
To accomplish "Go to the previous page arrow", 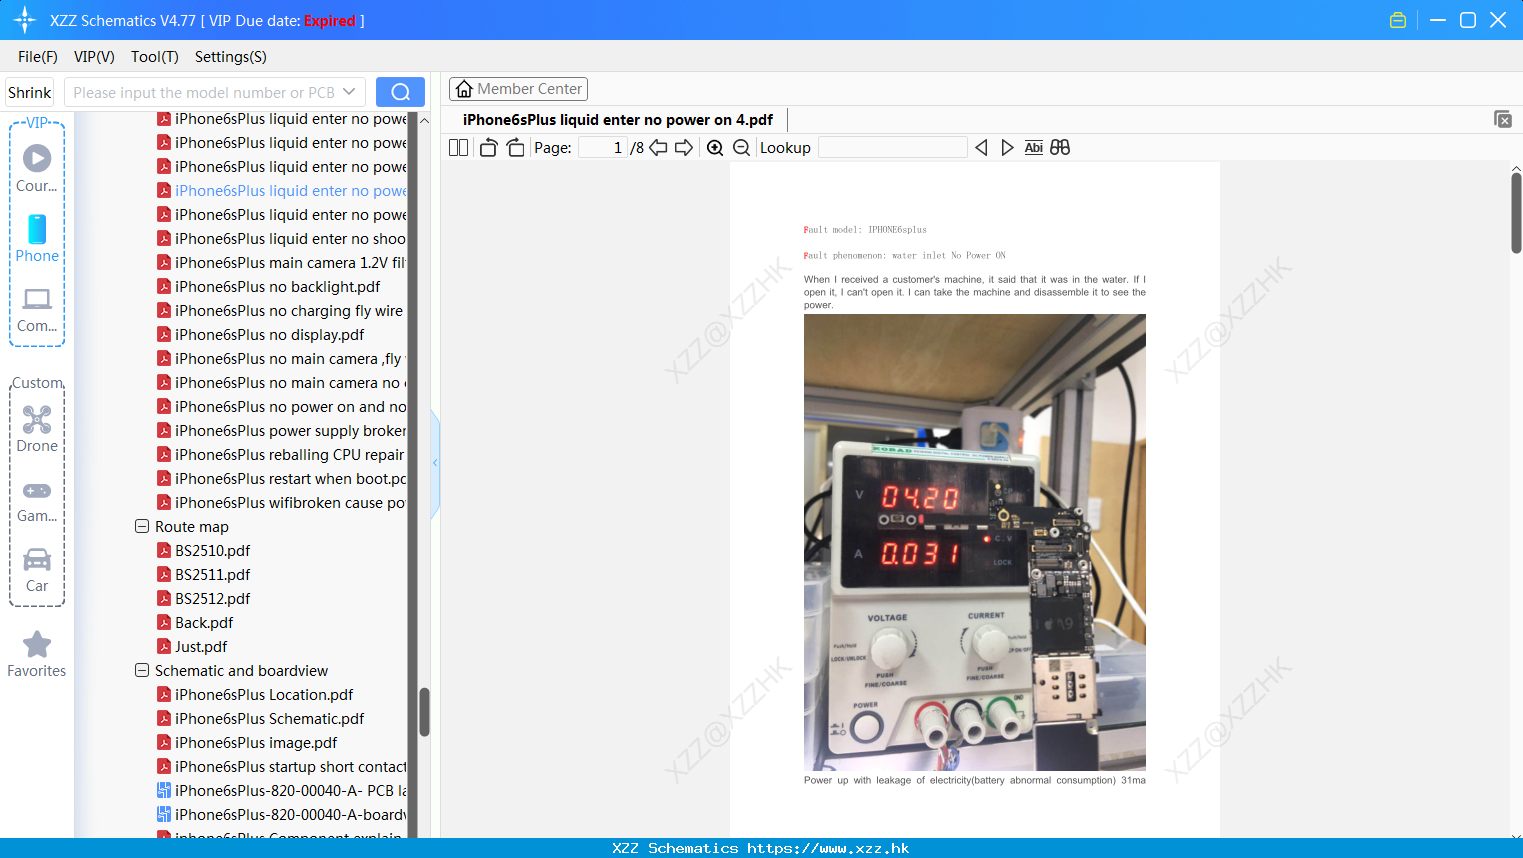I will click(x=658, y=148).
